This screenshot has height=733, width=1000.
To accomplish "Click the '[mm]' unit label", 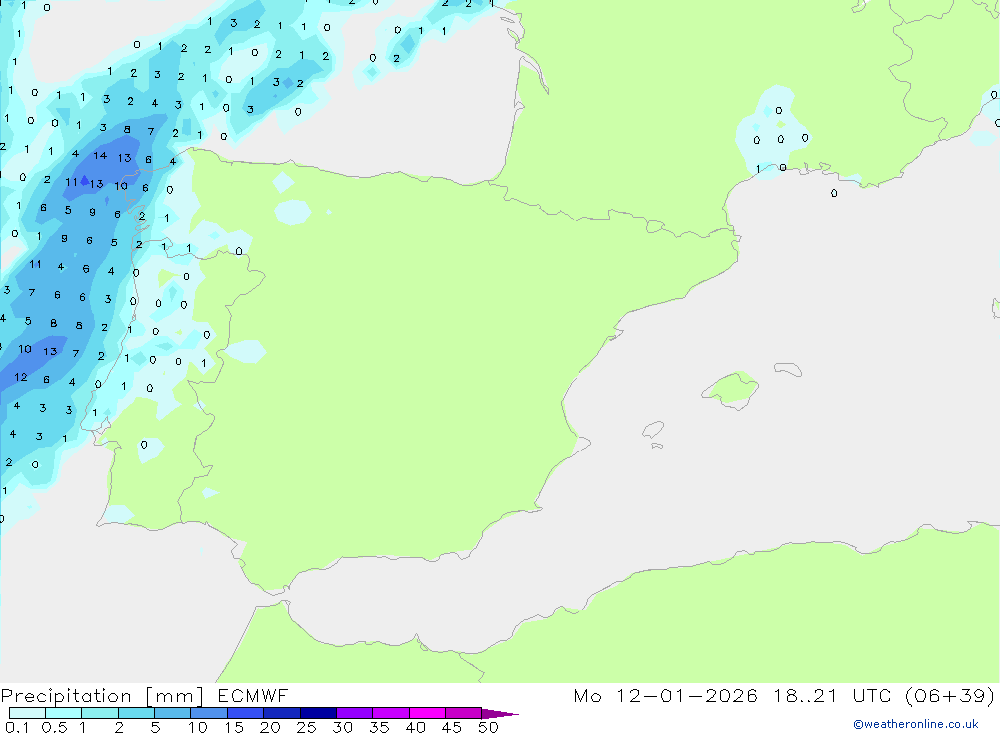I will (x=175, y=696).
